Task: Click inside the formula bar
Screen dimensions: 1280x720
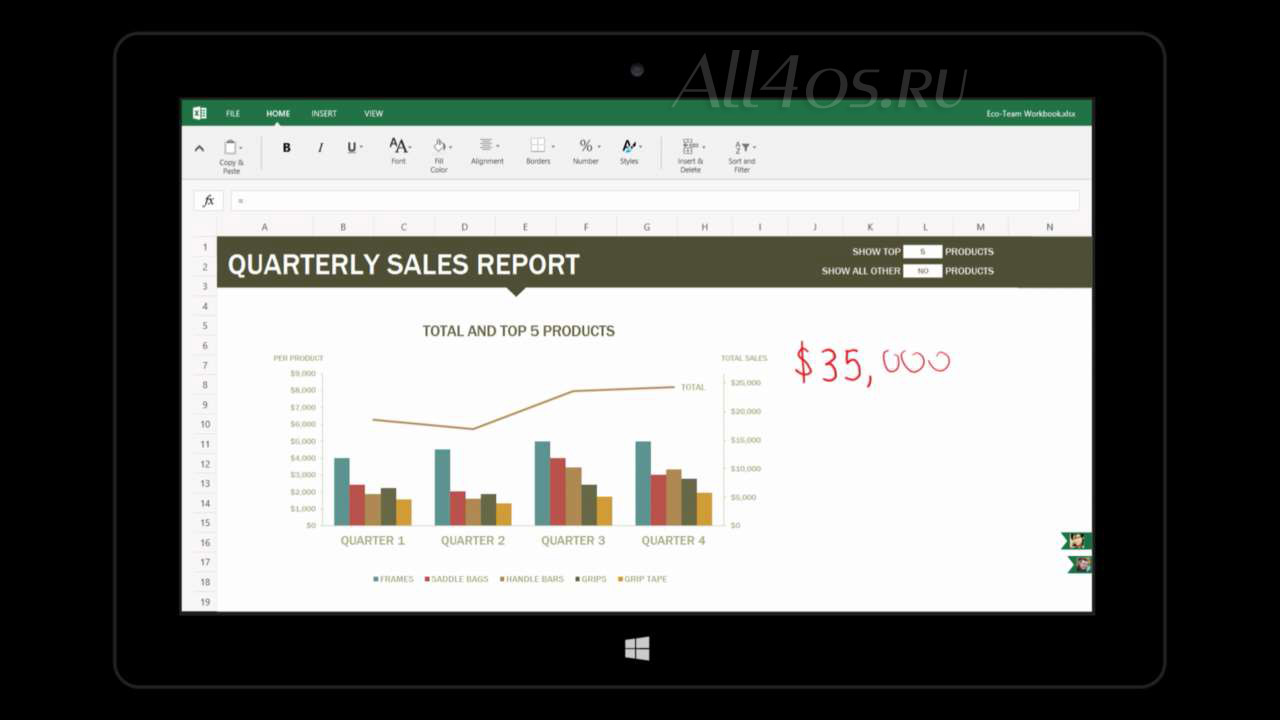Action: (x=655, y=201)
